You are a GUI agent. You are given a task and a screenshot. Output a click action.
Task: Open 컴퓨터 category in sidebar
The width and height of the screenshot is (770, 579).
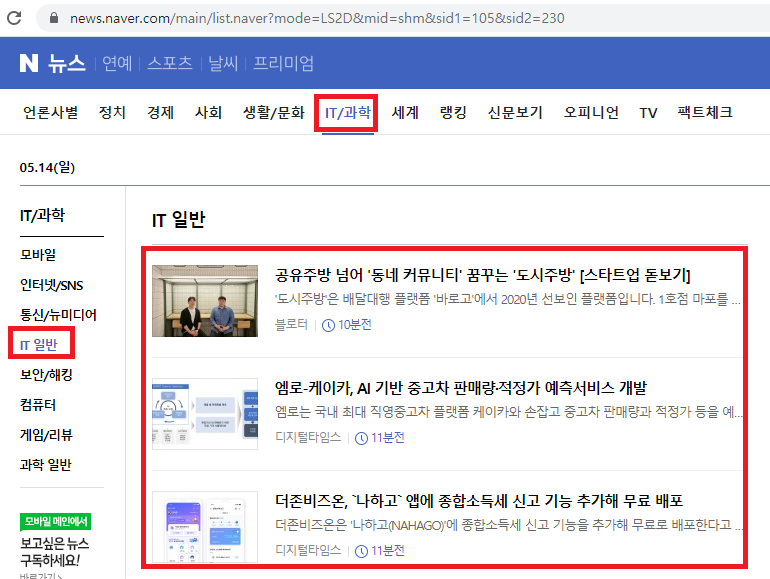pyautogui.click(x=38, y=405)
